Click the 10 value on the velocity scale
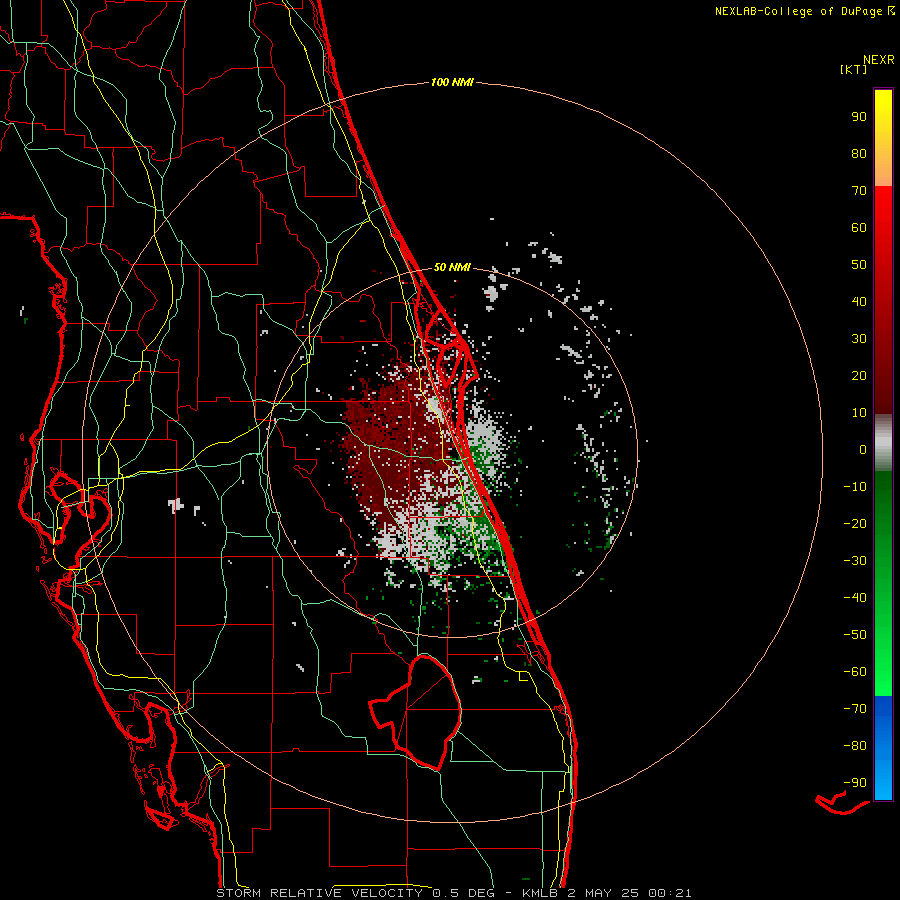The image size is (900, 900). [x=859, y=413]
